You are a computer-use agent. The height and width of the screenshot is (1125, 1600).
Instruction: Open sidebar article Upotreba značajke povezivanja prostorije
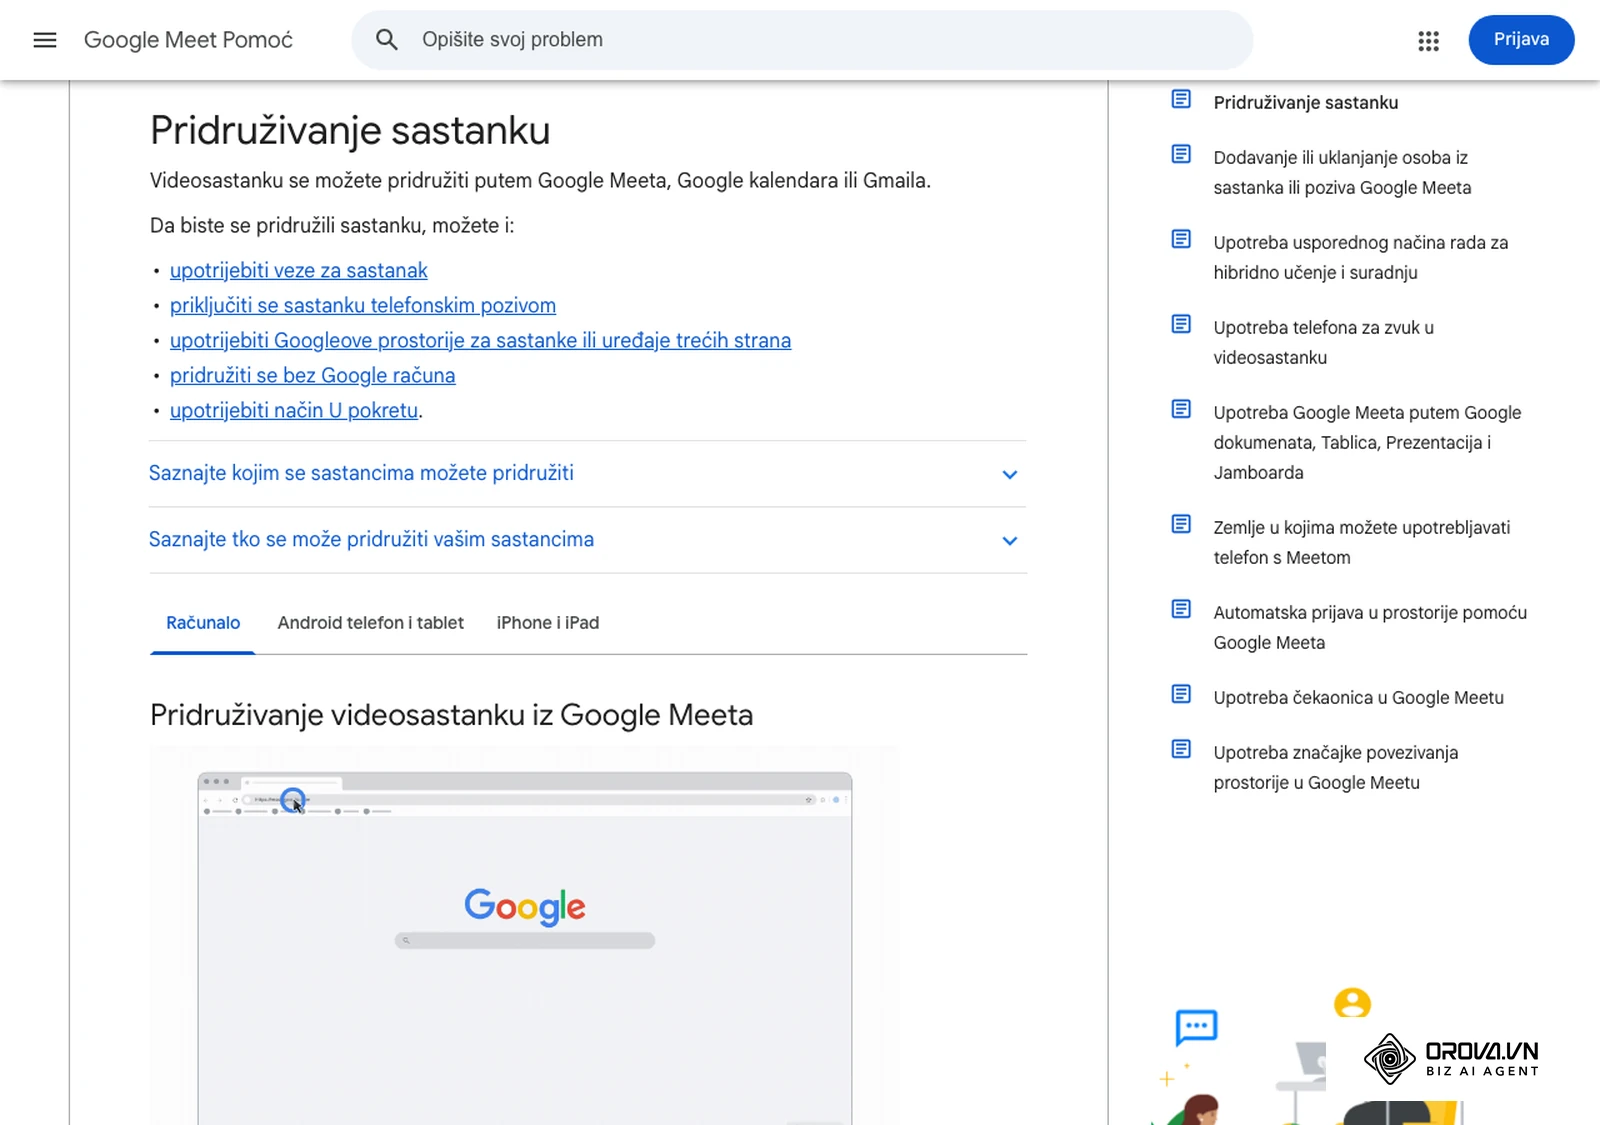[1335, 768]
